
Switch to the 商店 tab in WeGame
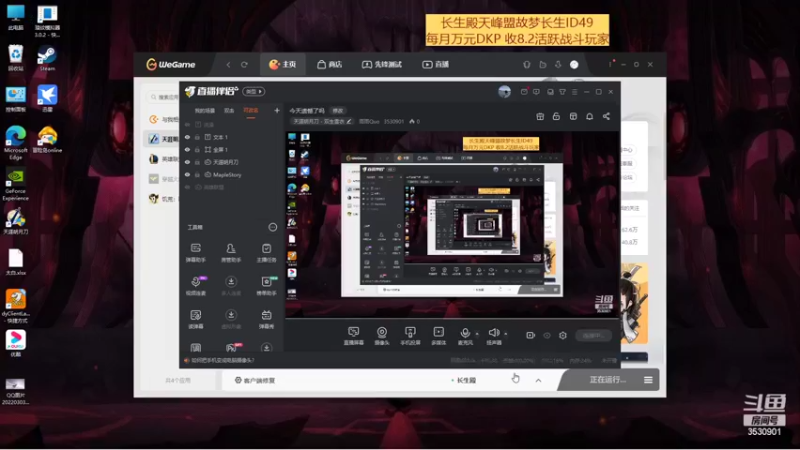point(330,64)
